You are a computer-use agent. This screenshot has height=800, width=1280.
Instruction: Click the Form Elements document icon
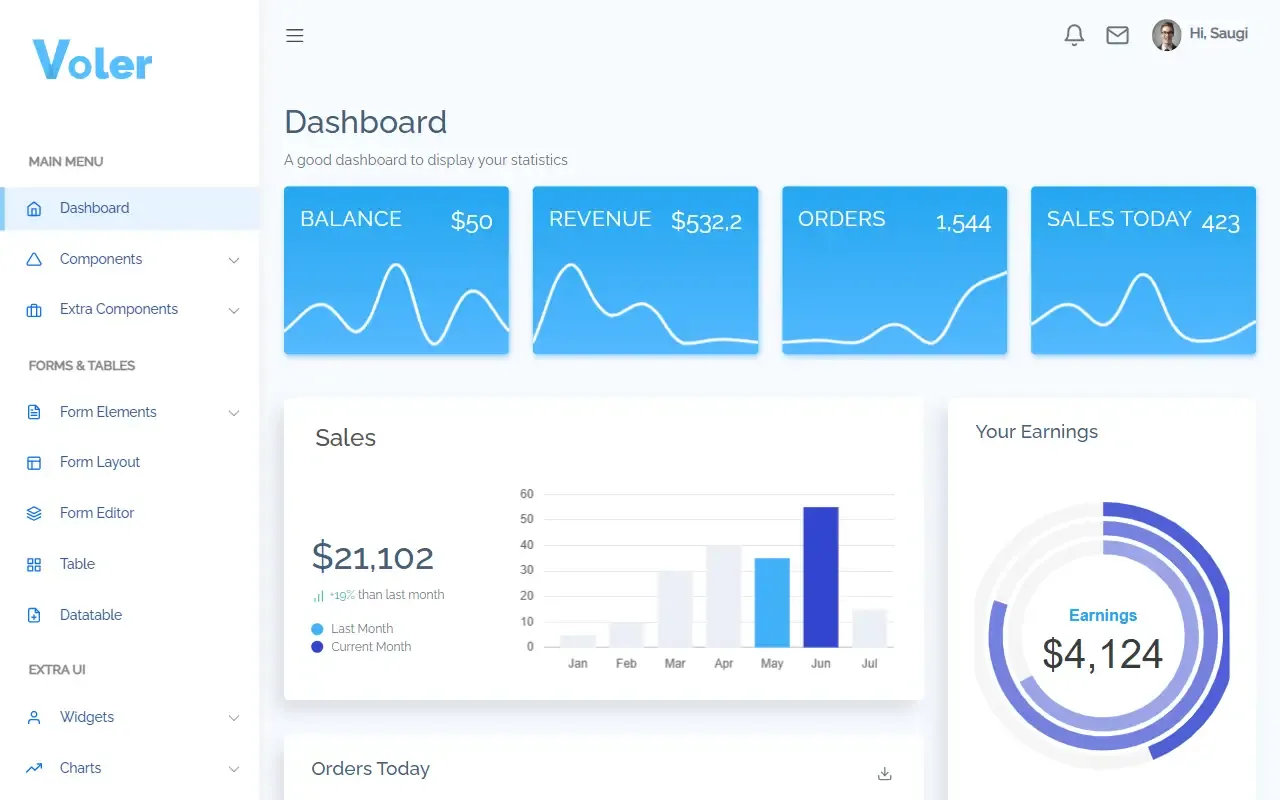pyautogui.click(x=34, y=412)
